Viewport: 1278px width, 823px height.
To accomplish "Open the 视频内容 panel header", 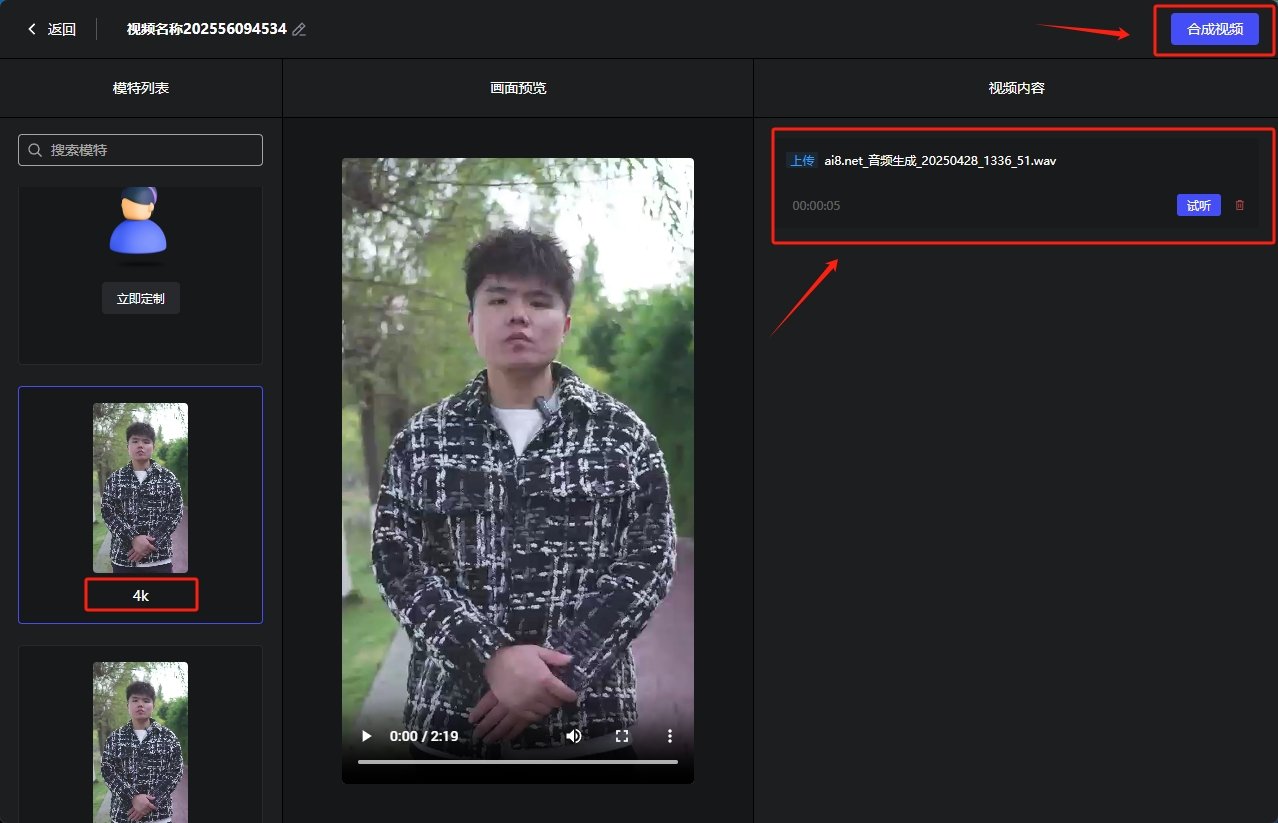I will (x=1016, y=87).
